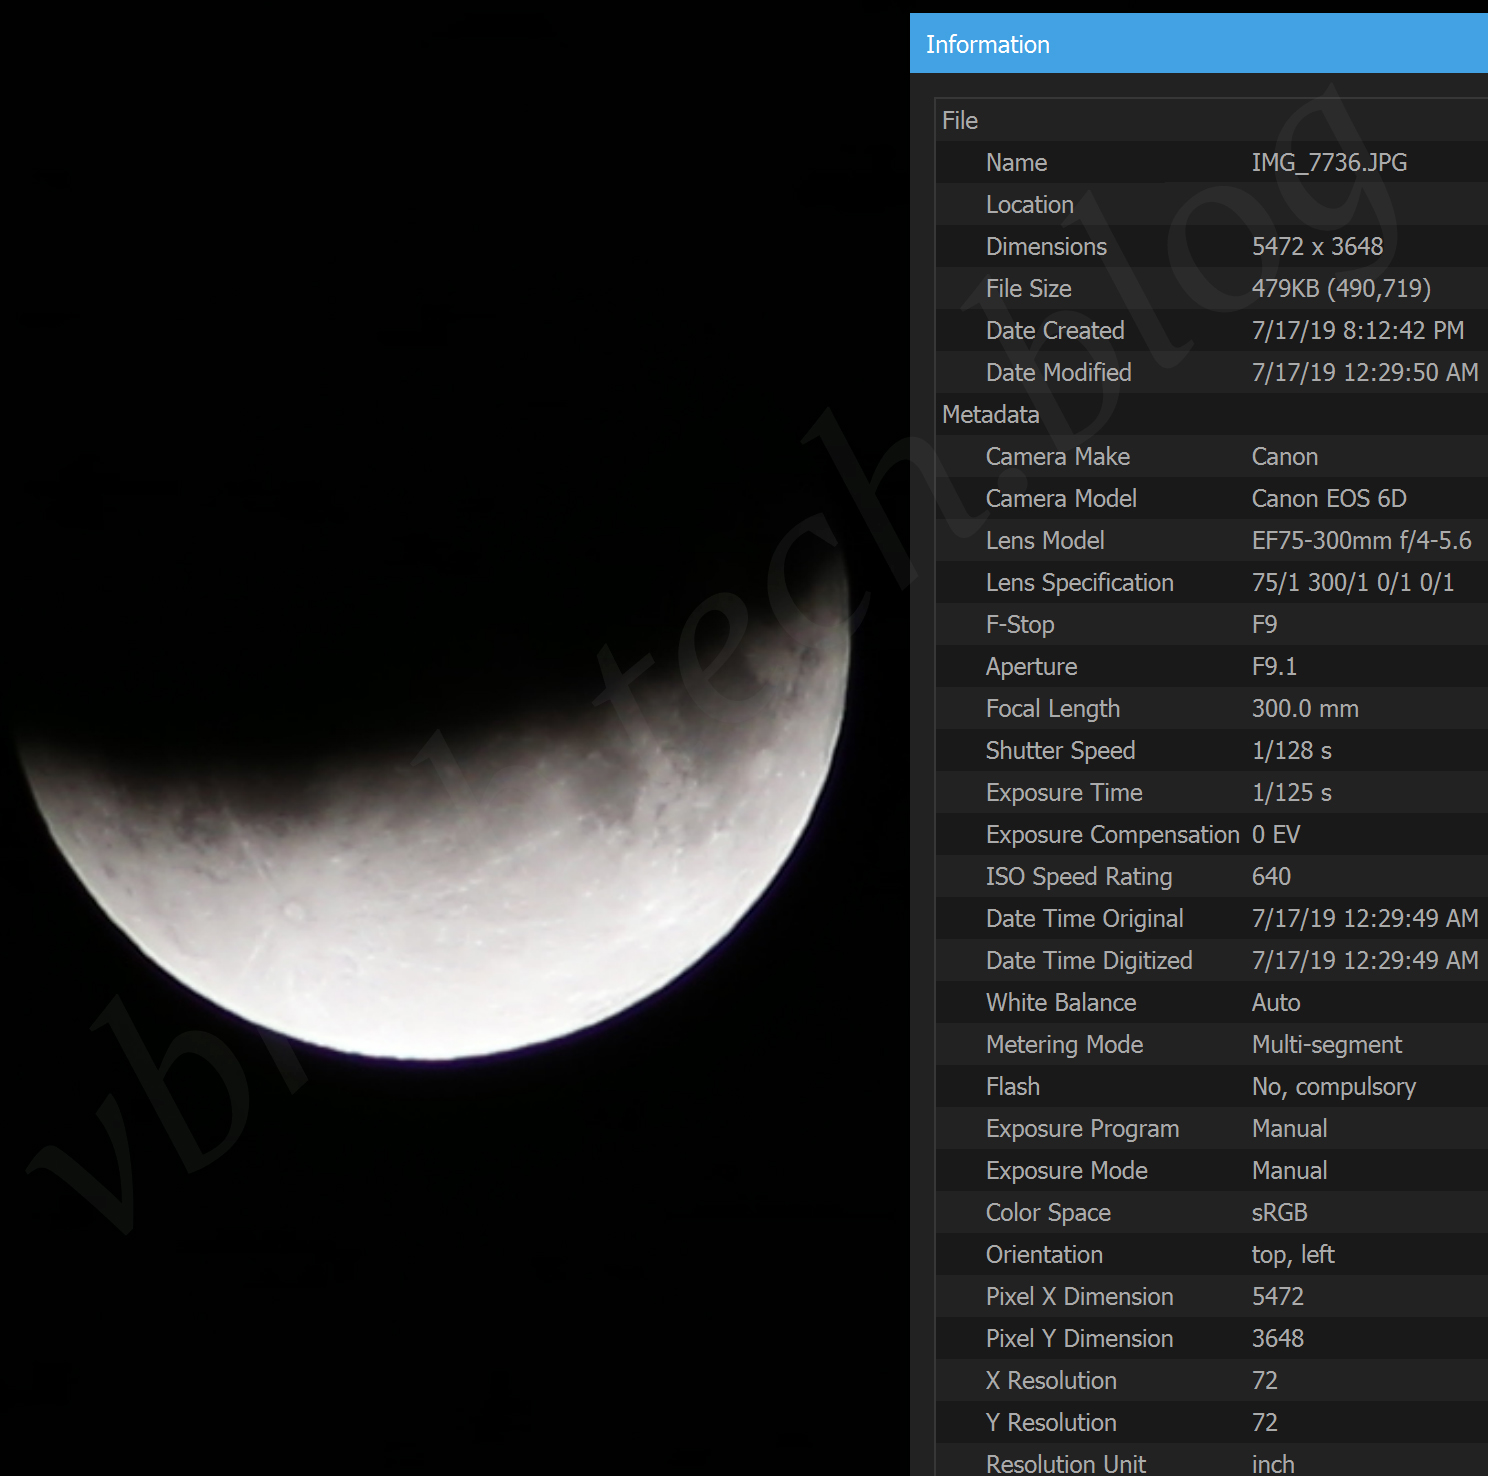1488x1476 pixels.
Task: Collapse the Metadata section group
Action: [x=990, y=415]
